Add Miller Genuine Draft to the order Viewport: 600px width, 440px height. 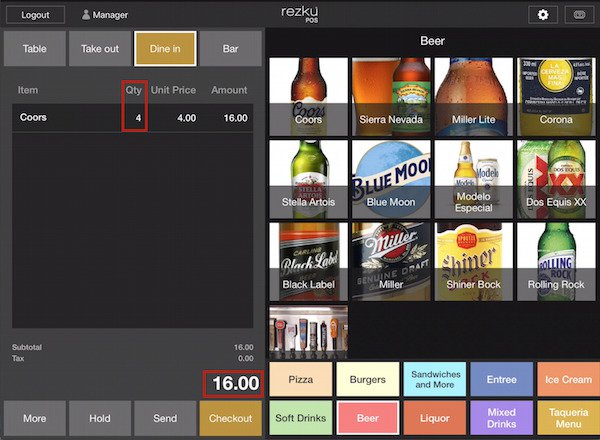[x=391, y=262]
